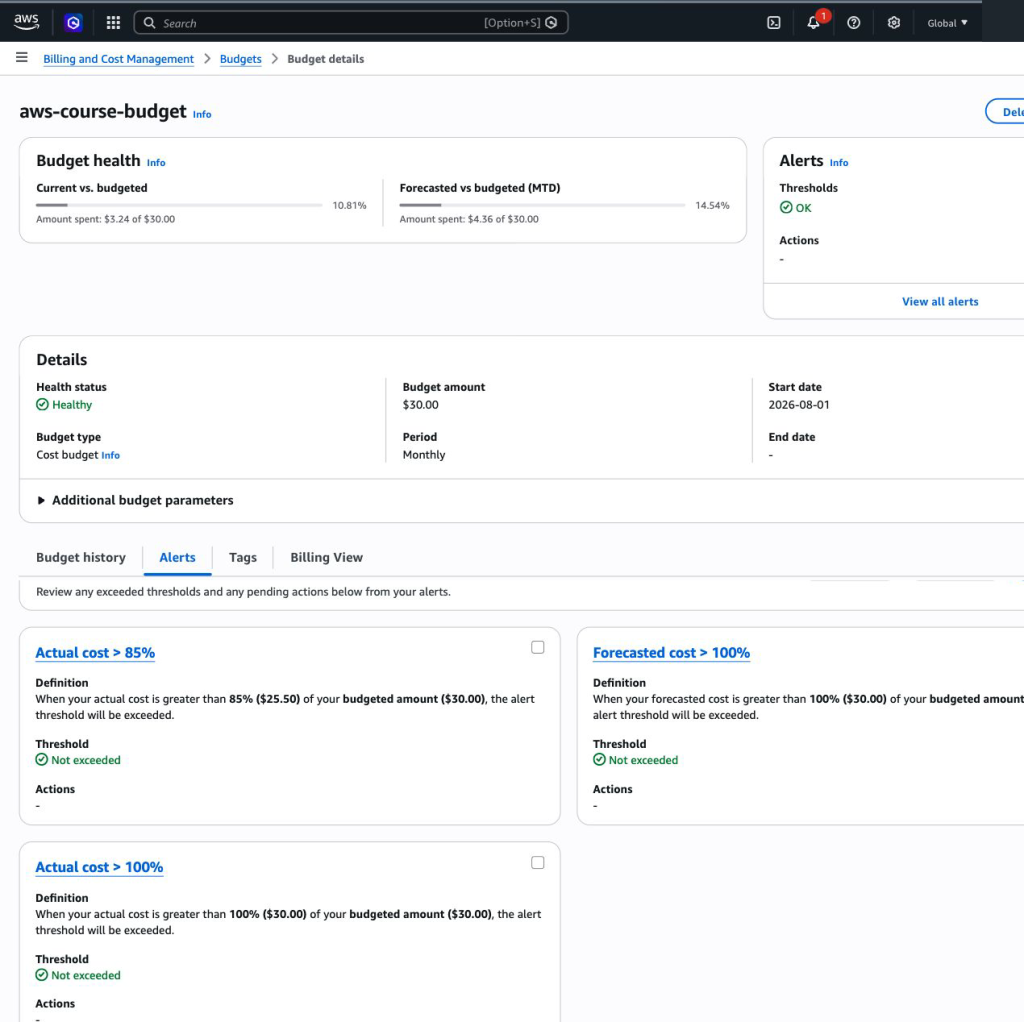Click the start date 2026-08-01 value

(x=799, y=405)
